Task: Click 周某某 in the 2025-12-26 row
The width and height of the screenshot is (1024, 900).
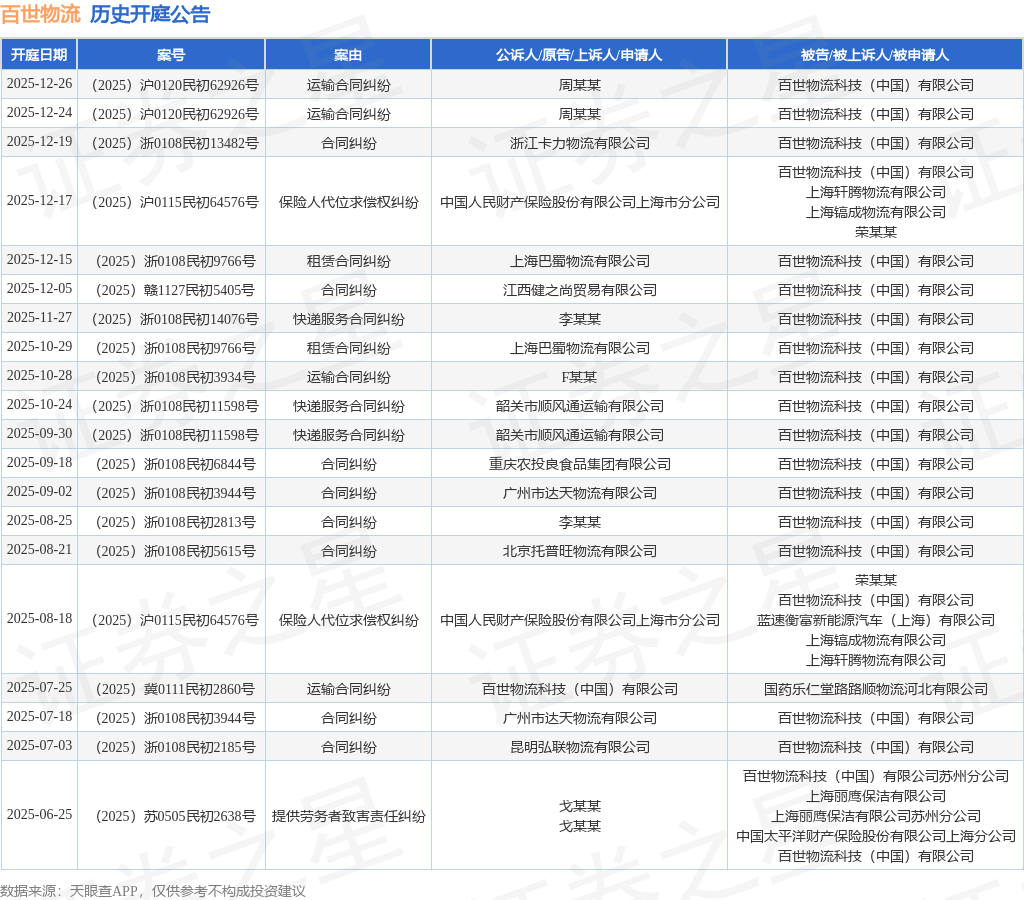Action: point(579,85)
